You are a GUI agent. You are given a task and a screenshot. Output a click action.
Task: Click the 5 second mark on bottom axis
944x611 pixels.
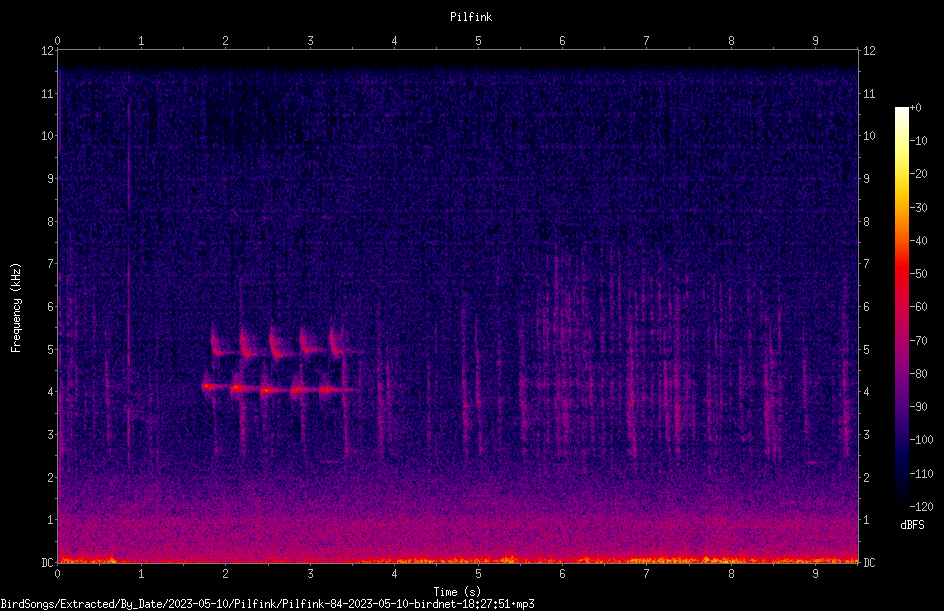pos(478,574)
